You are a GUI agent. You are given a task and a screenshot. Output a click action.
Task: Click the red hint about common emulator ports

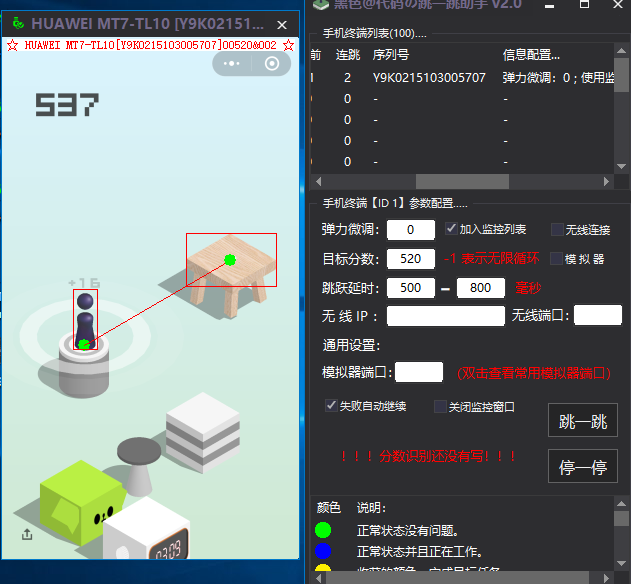534,374
